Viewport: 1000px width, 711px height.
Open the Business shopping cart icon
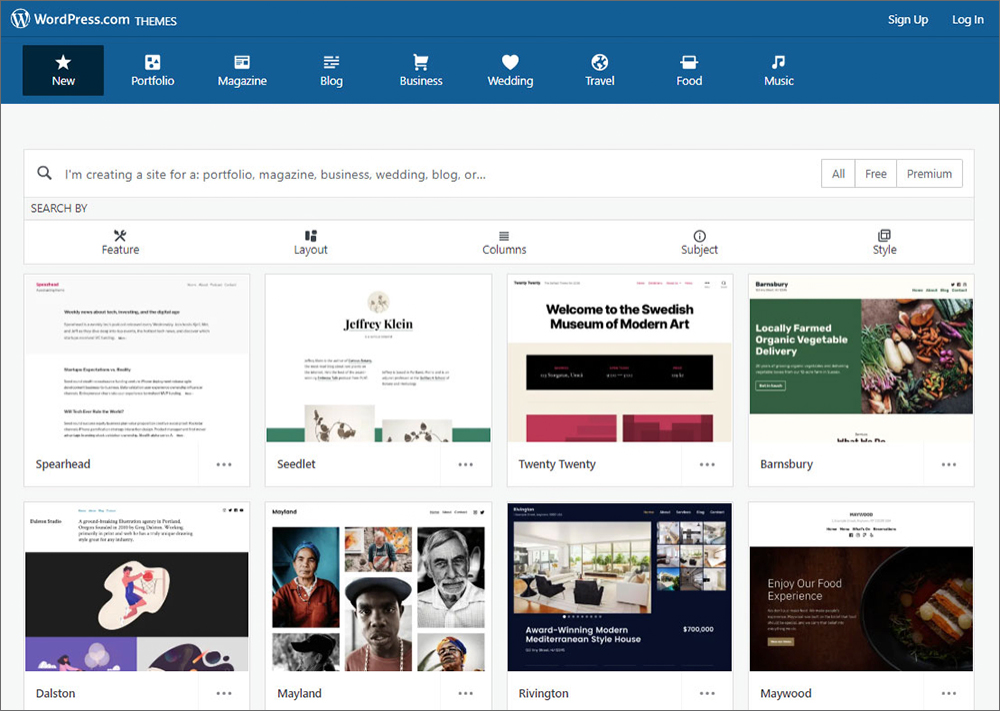pos(420,62)
